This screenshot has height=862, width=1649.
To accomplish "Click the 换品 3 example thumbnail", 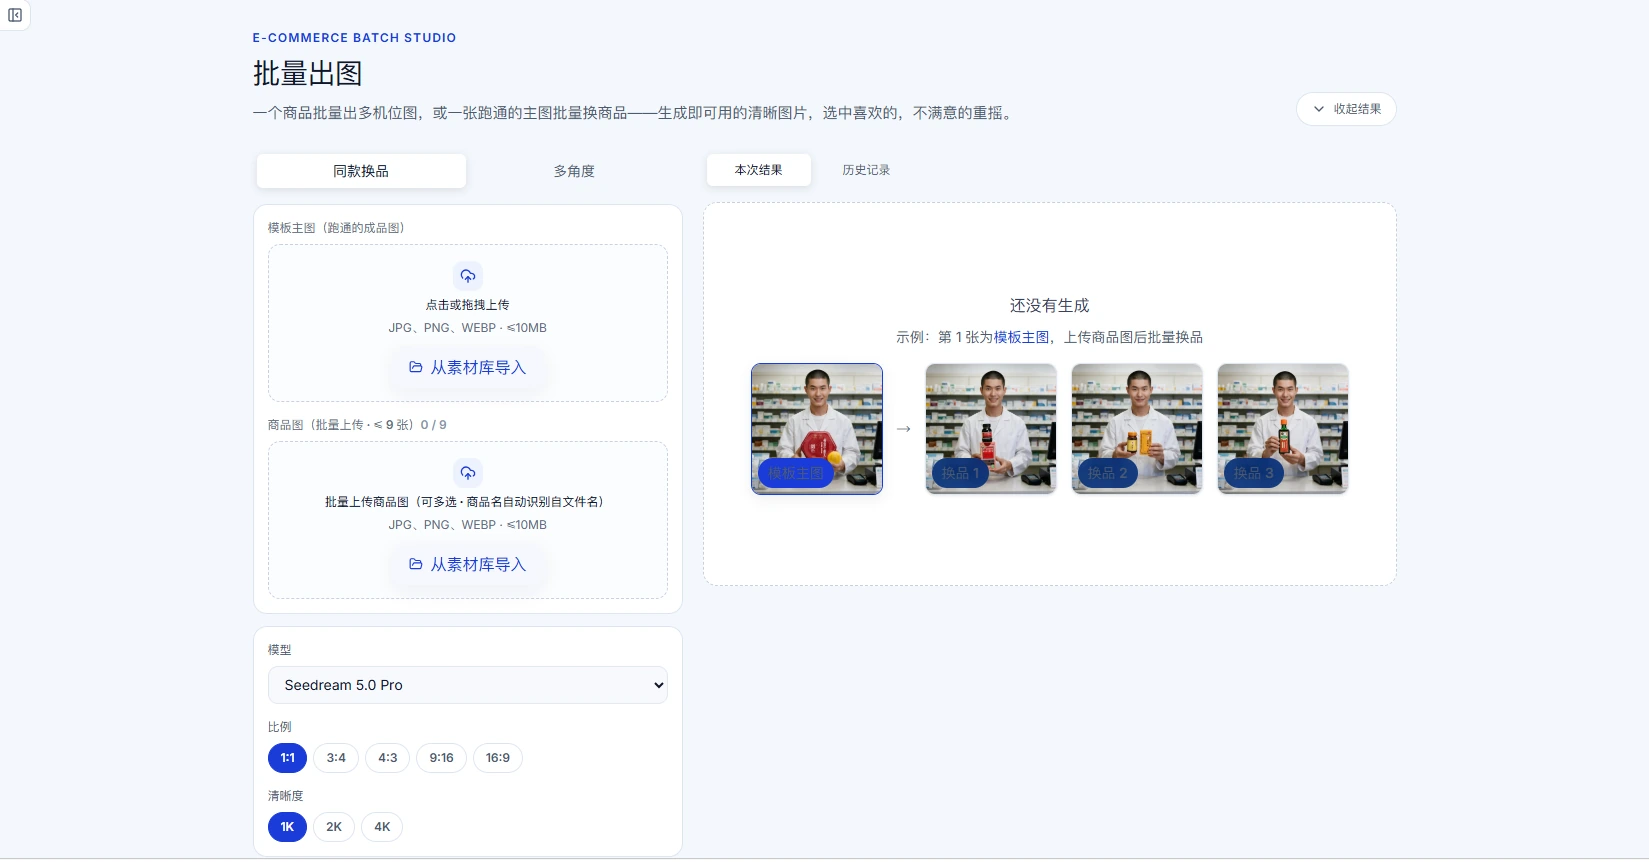I will click(1283, 429).
